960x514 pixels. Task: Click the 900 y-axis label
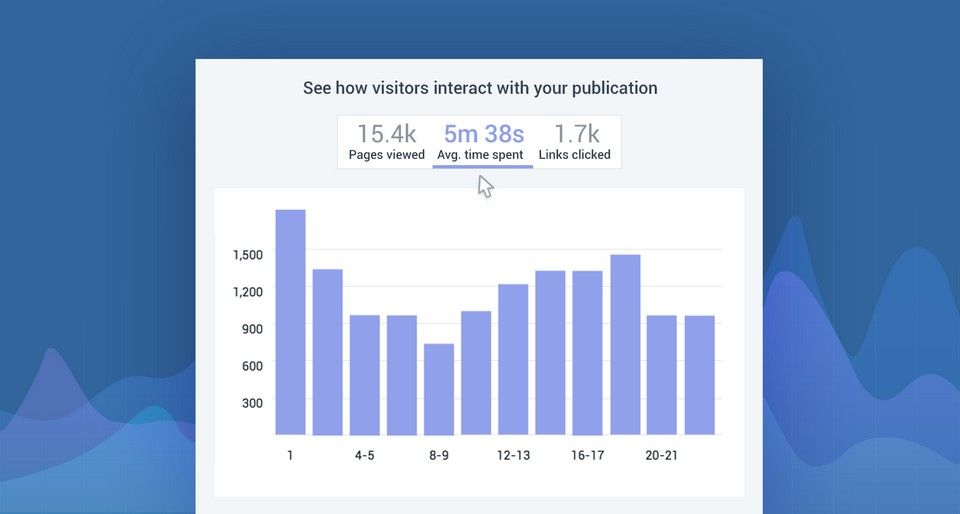coord(250,328)
